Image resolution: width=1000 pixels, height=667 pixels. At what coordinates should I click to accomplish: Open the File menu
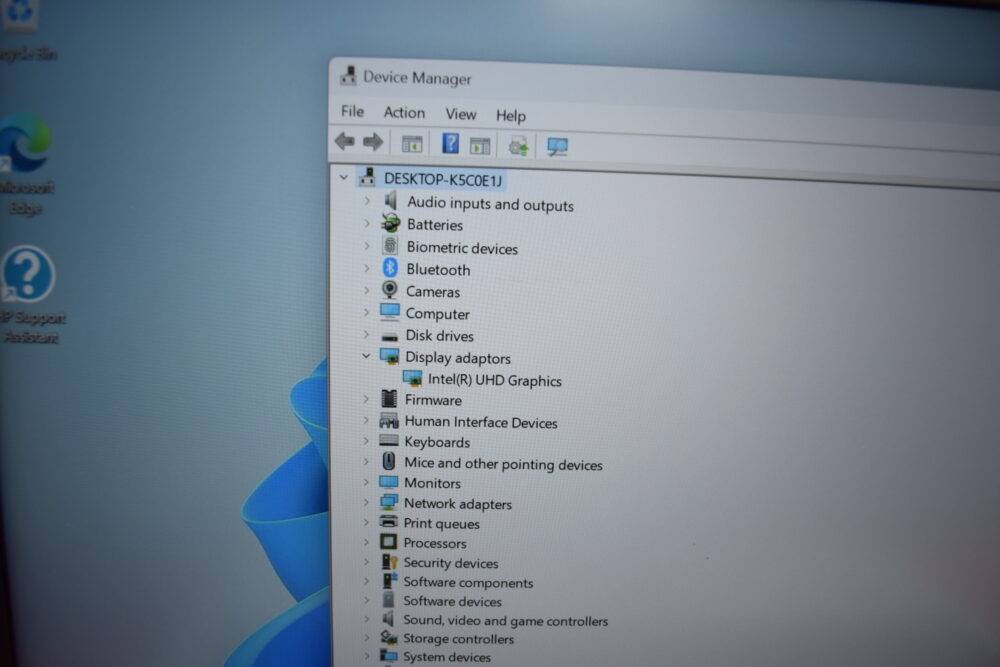pos(352,111)
